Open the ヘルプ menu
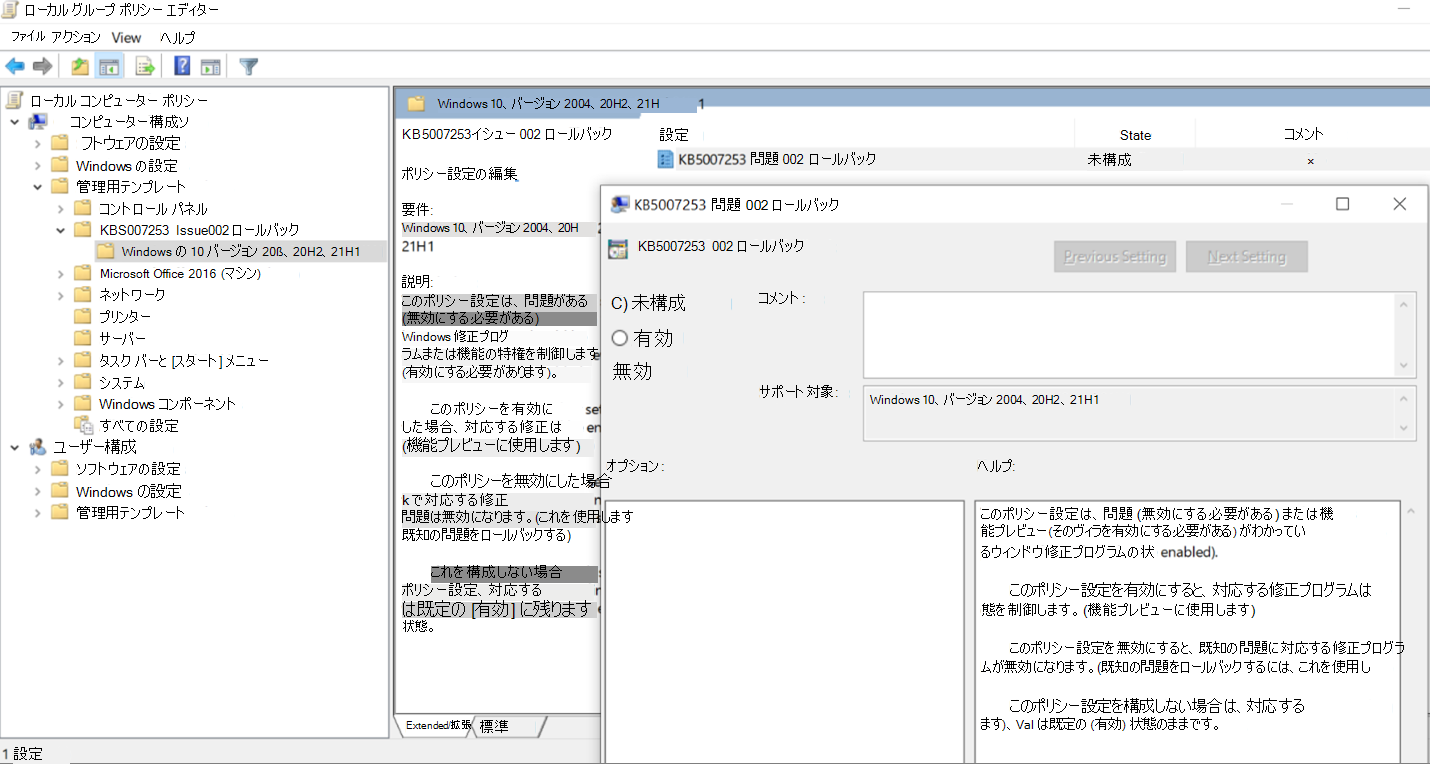 coord(178,37)
